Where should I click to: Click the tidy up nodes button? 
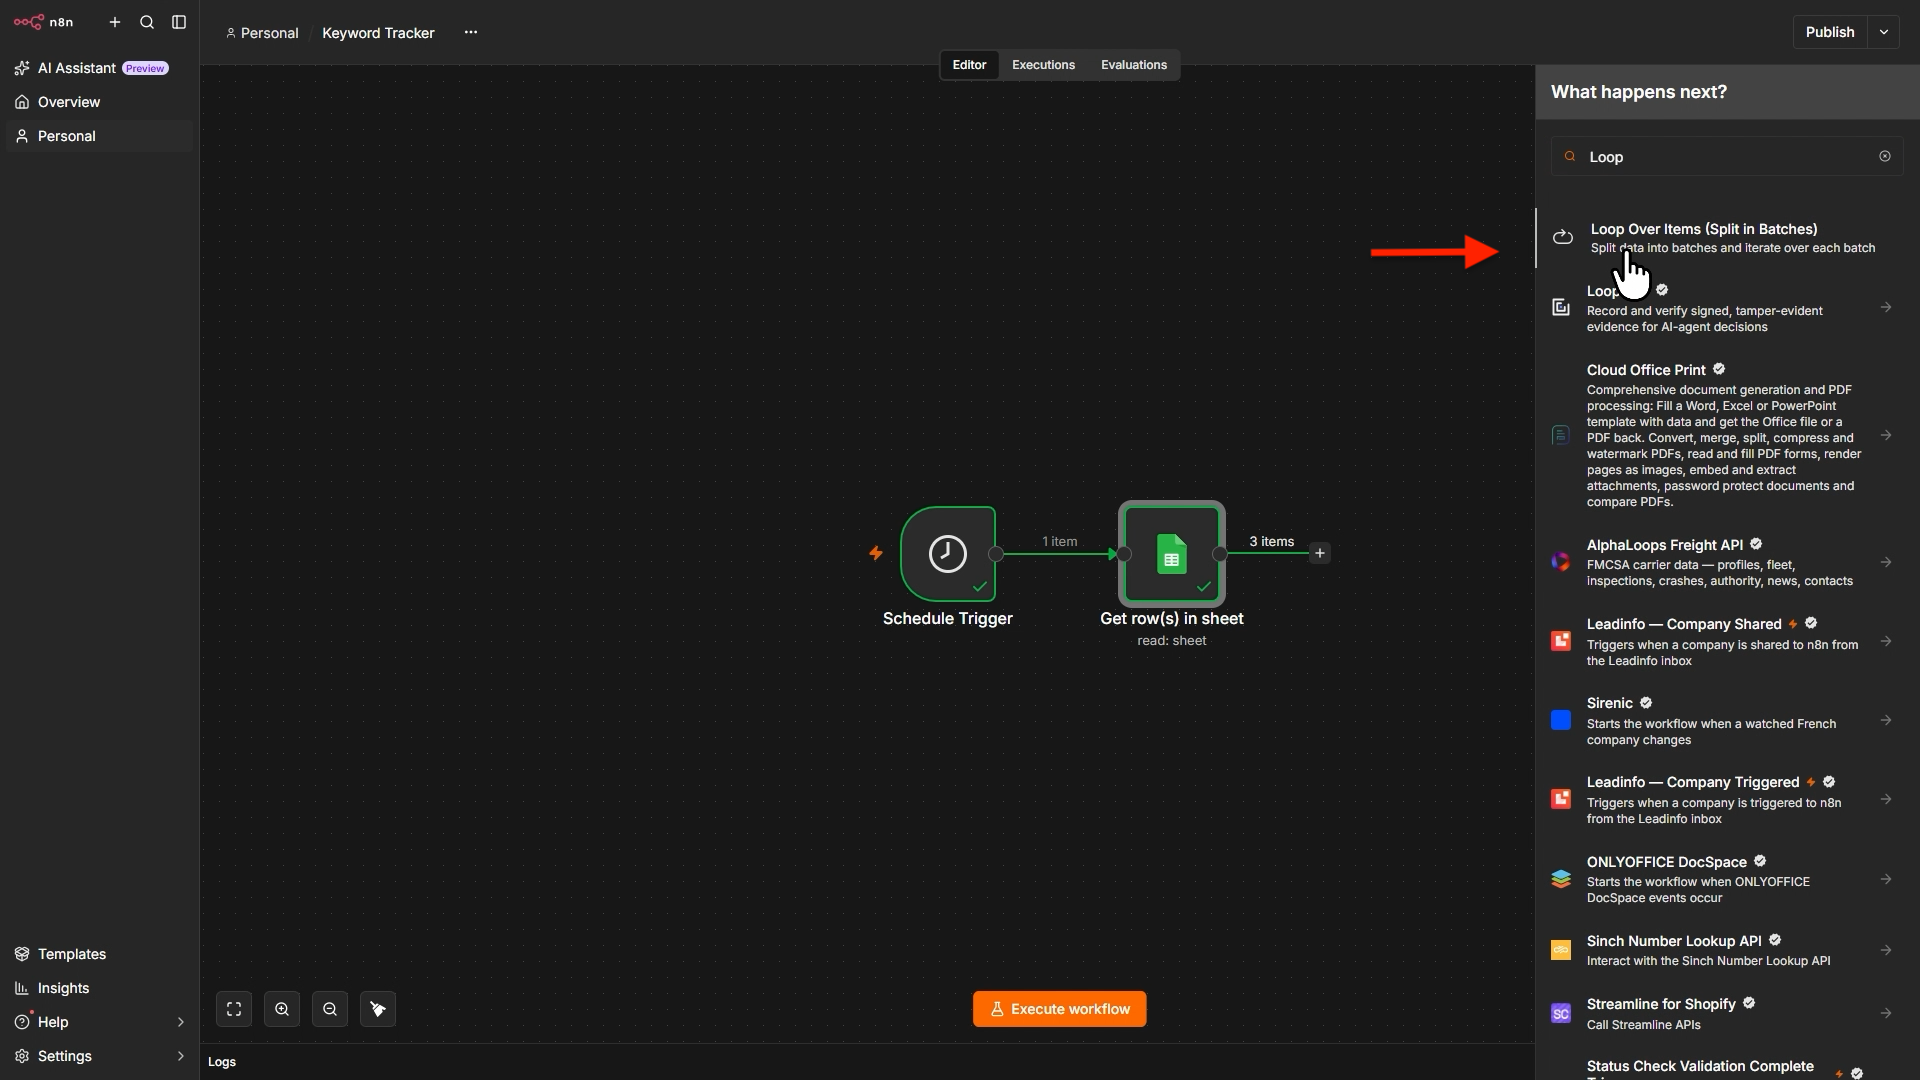378,1009
